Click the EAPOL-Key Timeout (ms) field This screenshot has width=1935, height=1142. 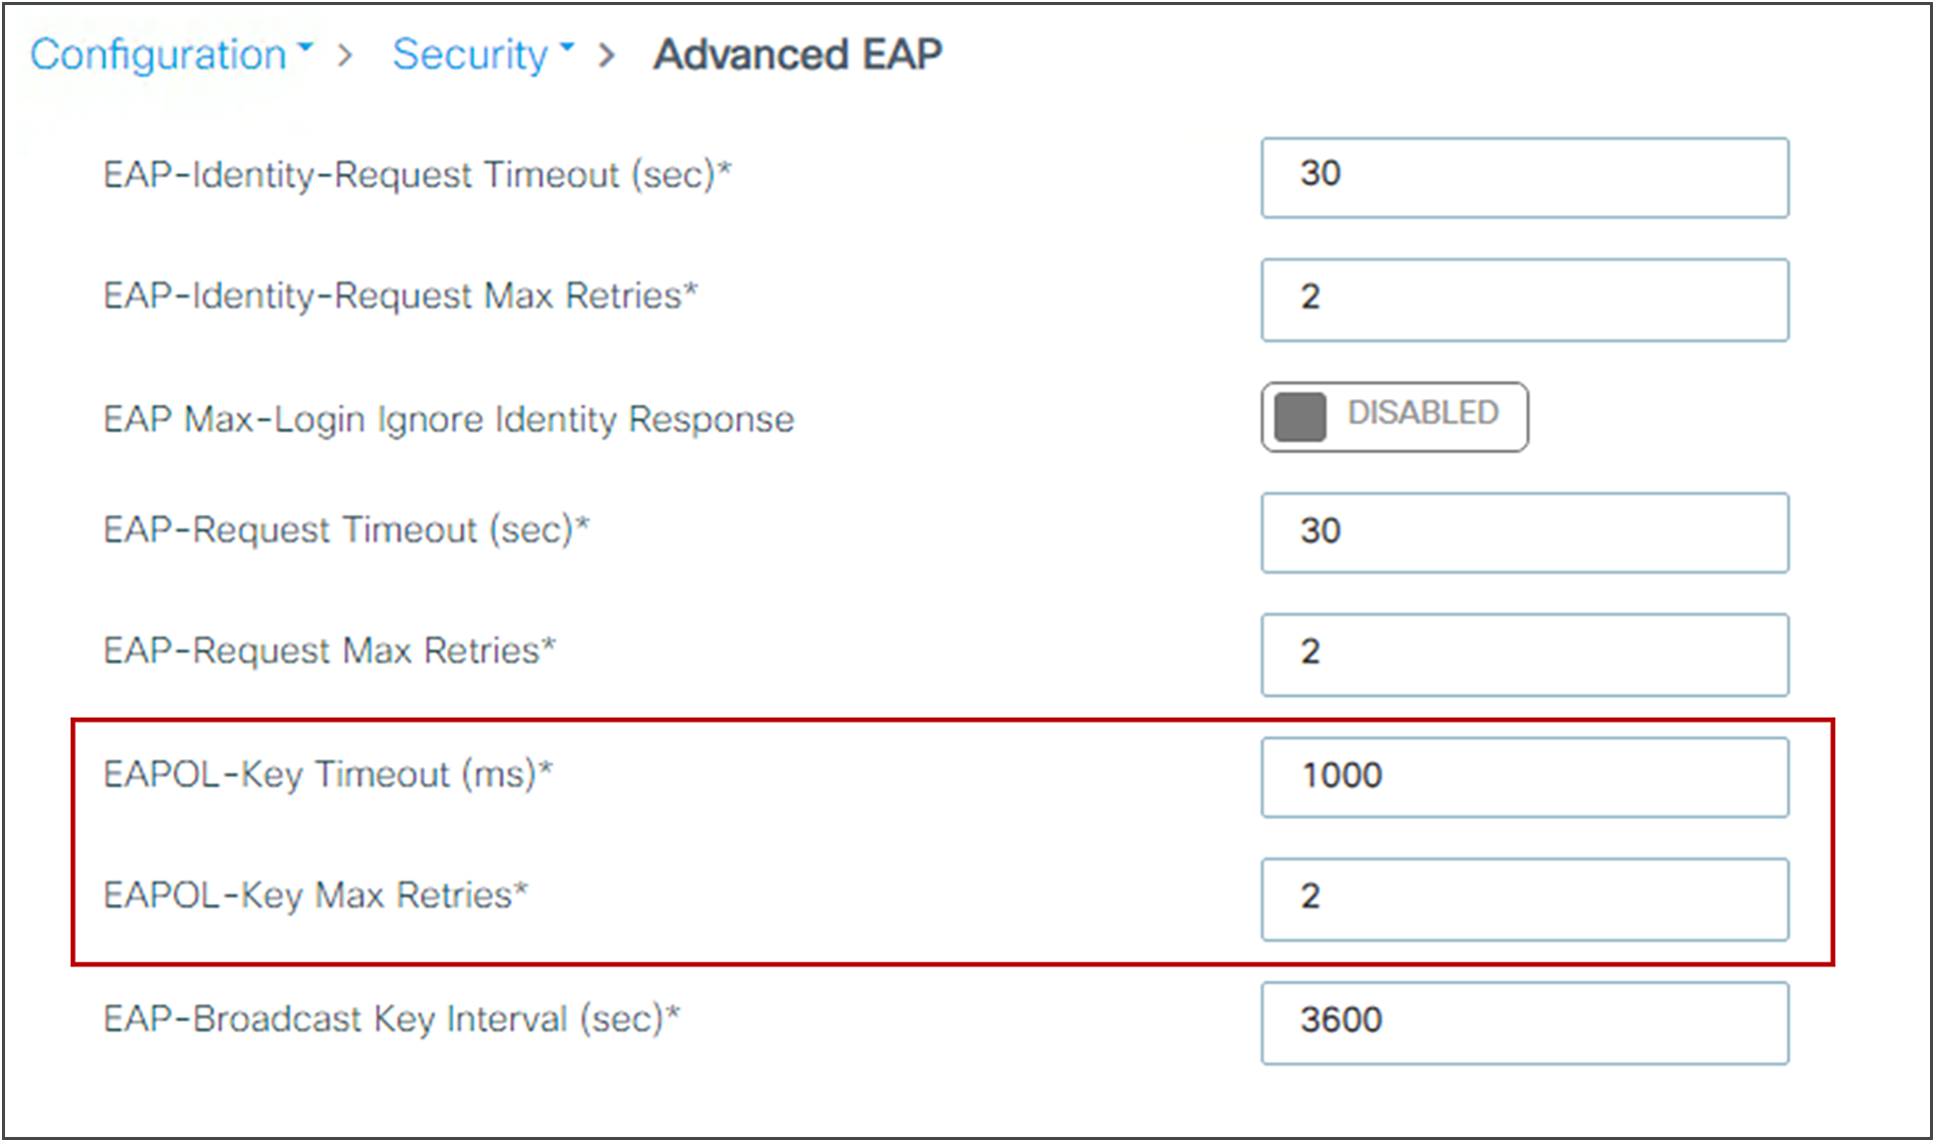(1524, 777)
